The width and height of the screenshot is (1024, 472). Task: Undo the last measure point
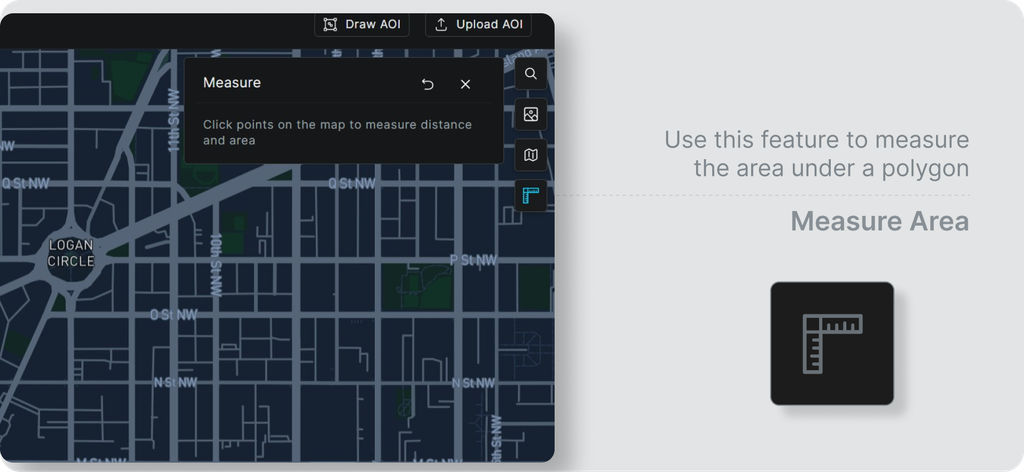428,84
